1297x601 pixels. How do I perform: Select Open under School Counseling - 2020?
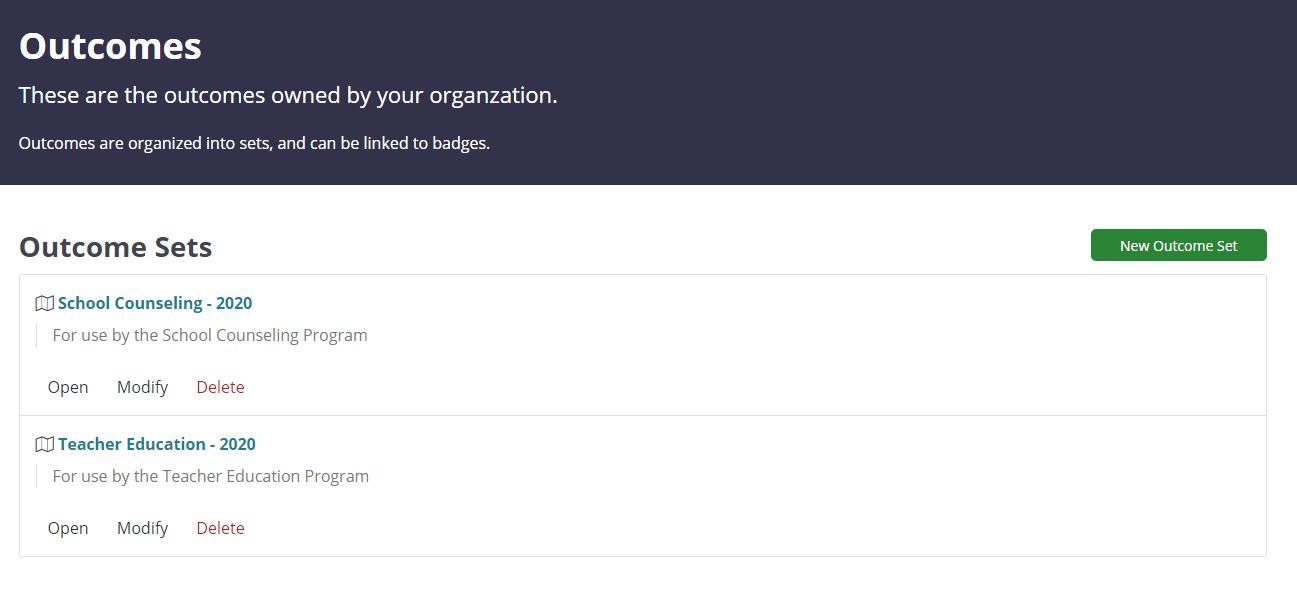(68, 387)
